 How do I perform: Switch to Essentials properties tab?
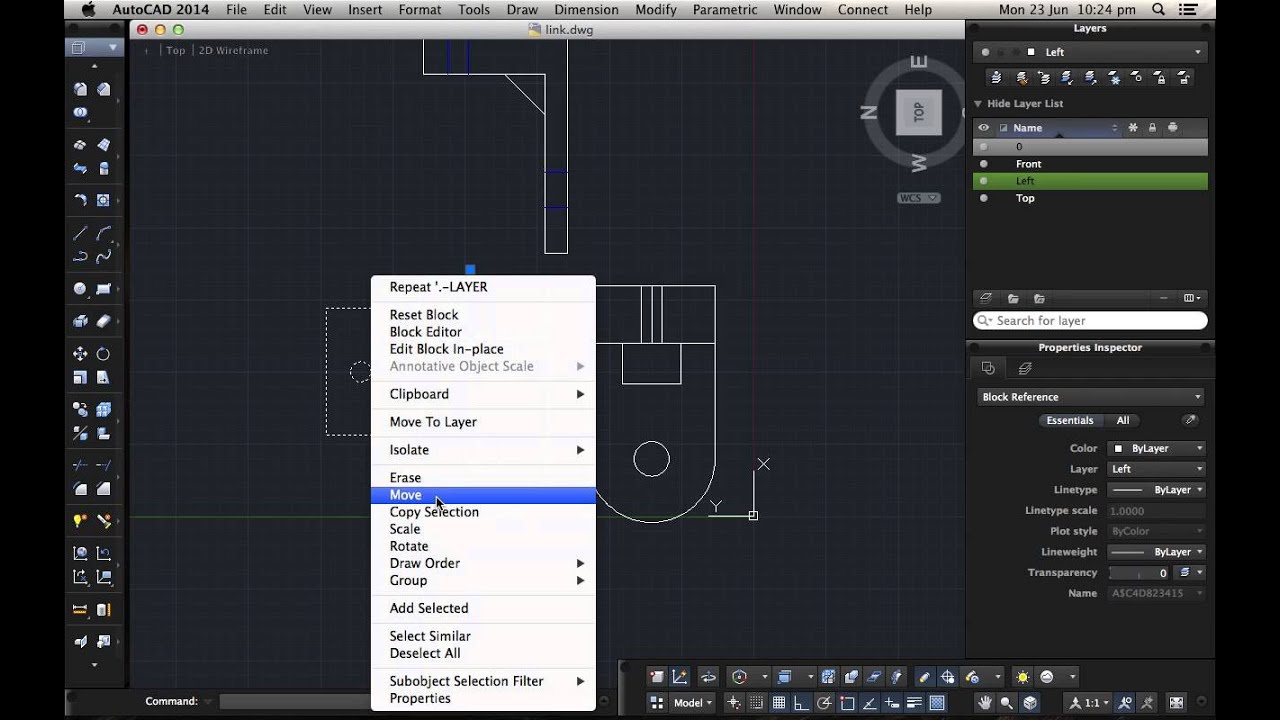pyautogui.click(x=1069, y=421)
